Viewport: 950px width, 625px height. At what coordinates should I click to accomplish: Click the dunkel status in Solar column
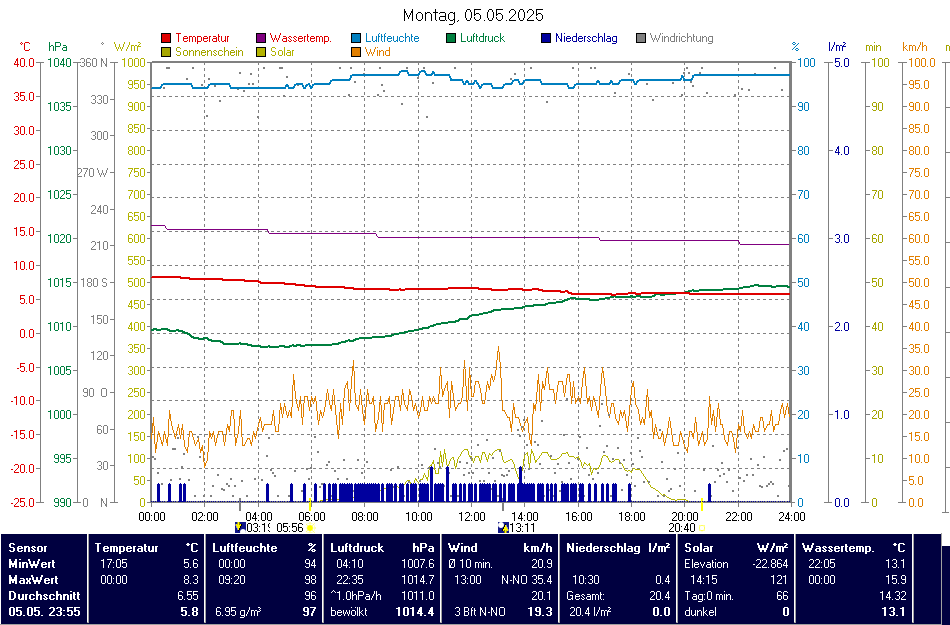point(700,612)
